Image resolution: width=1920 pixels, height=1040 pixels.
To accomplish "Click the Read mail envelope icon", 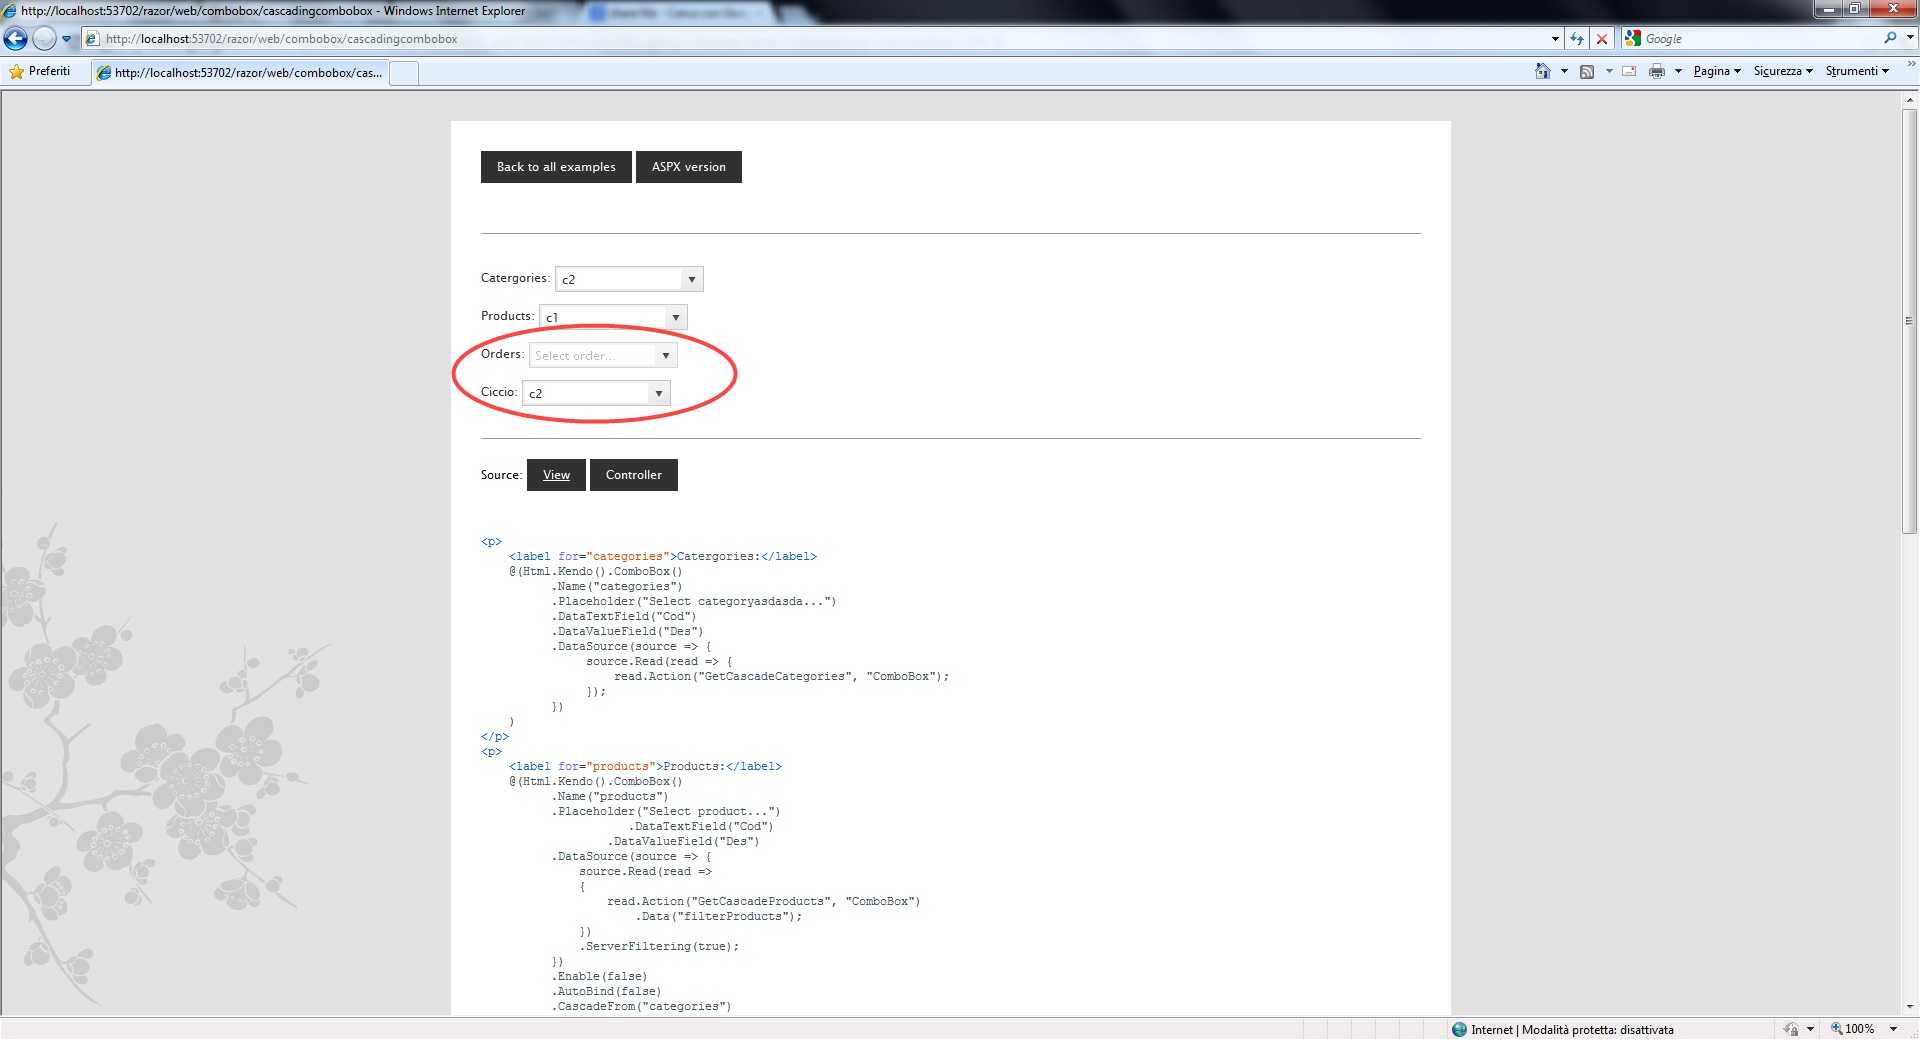I will (1629, 71).
